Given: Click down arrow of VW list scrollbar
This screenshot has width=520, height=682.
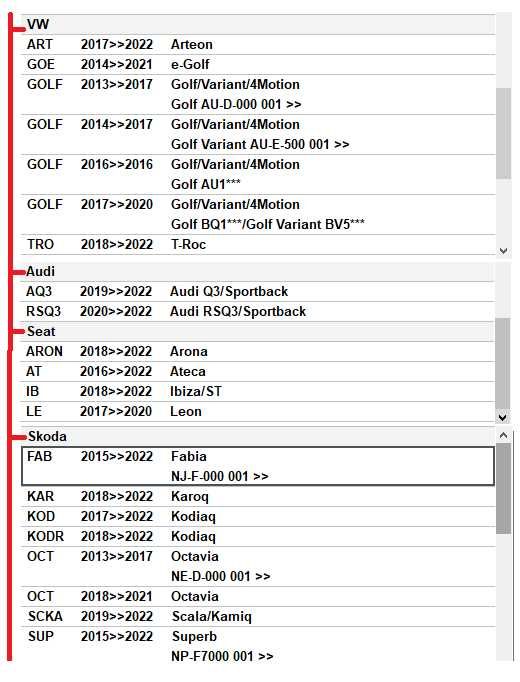Looking at the screenshot, I should (x=503, y=251).
